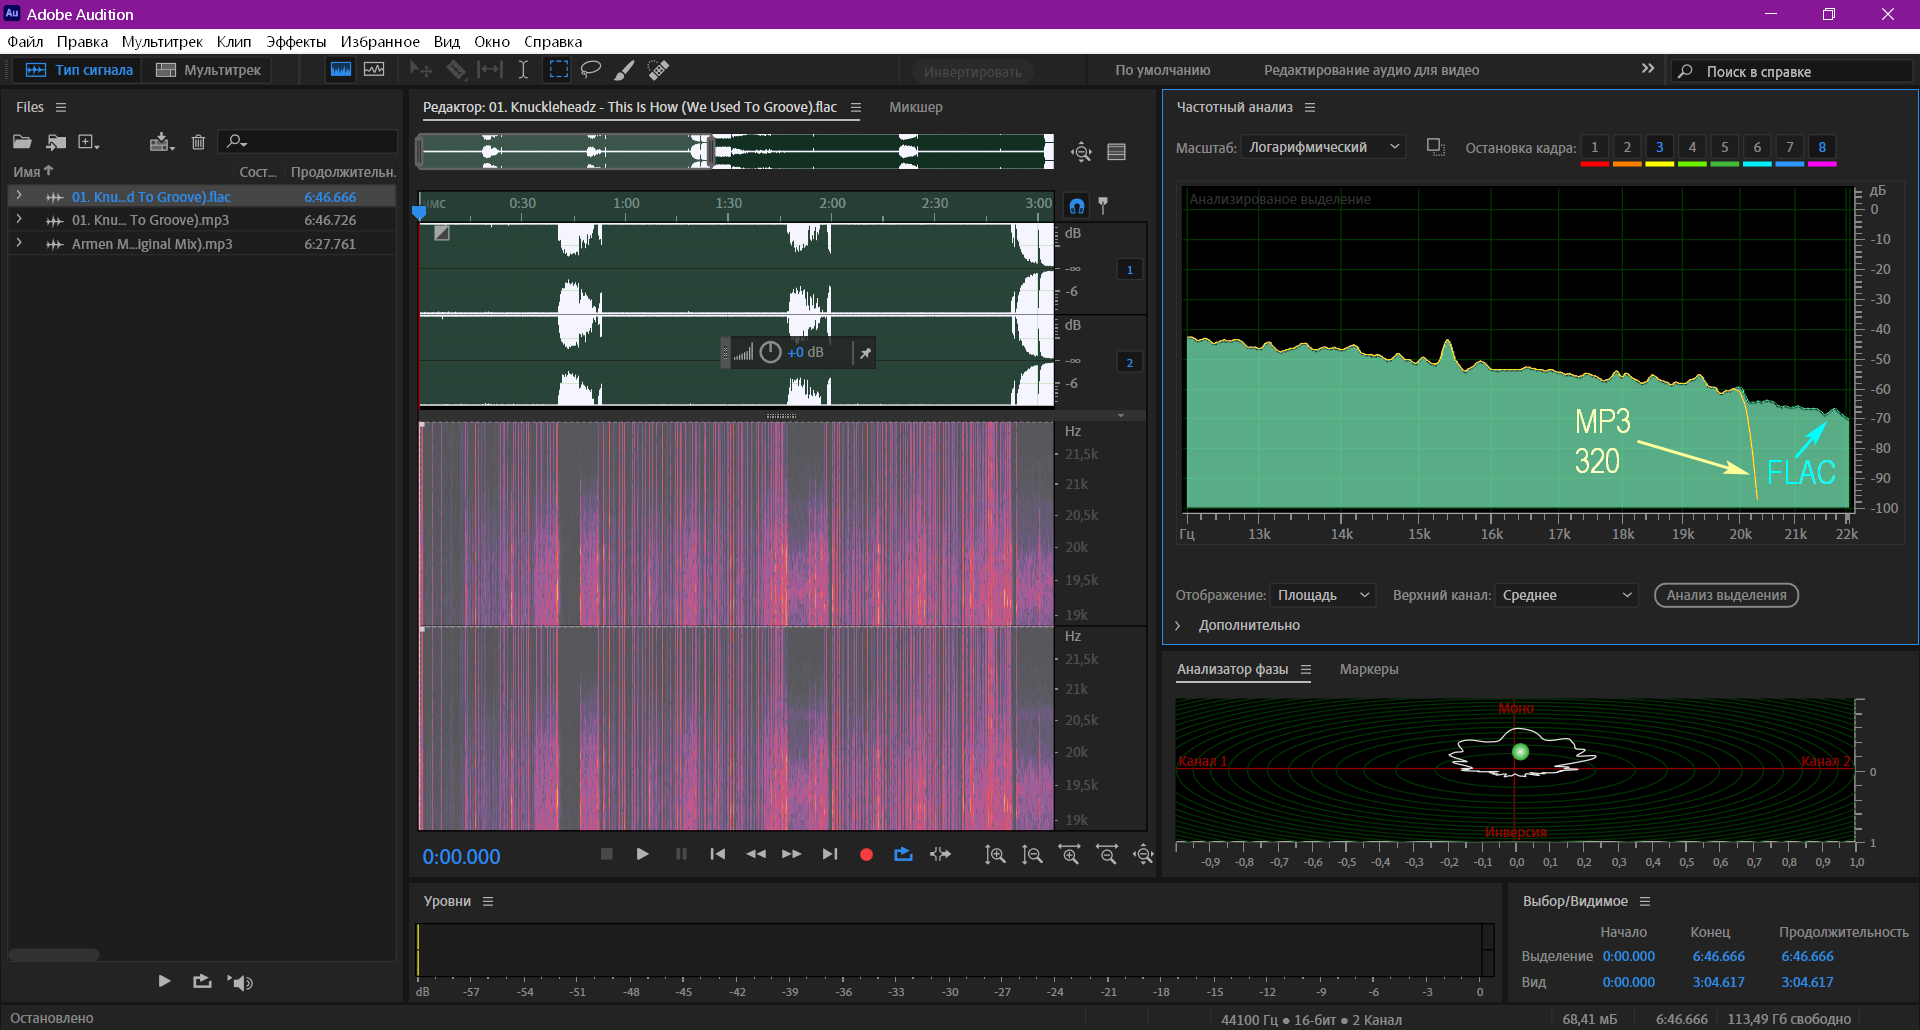
Task: Select the Time Selection tool
Action: (523, 70)
